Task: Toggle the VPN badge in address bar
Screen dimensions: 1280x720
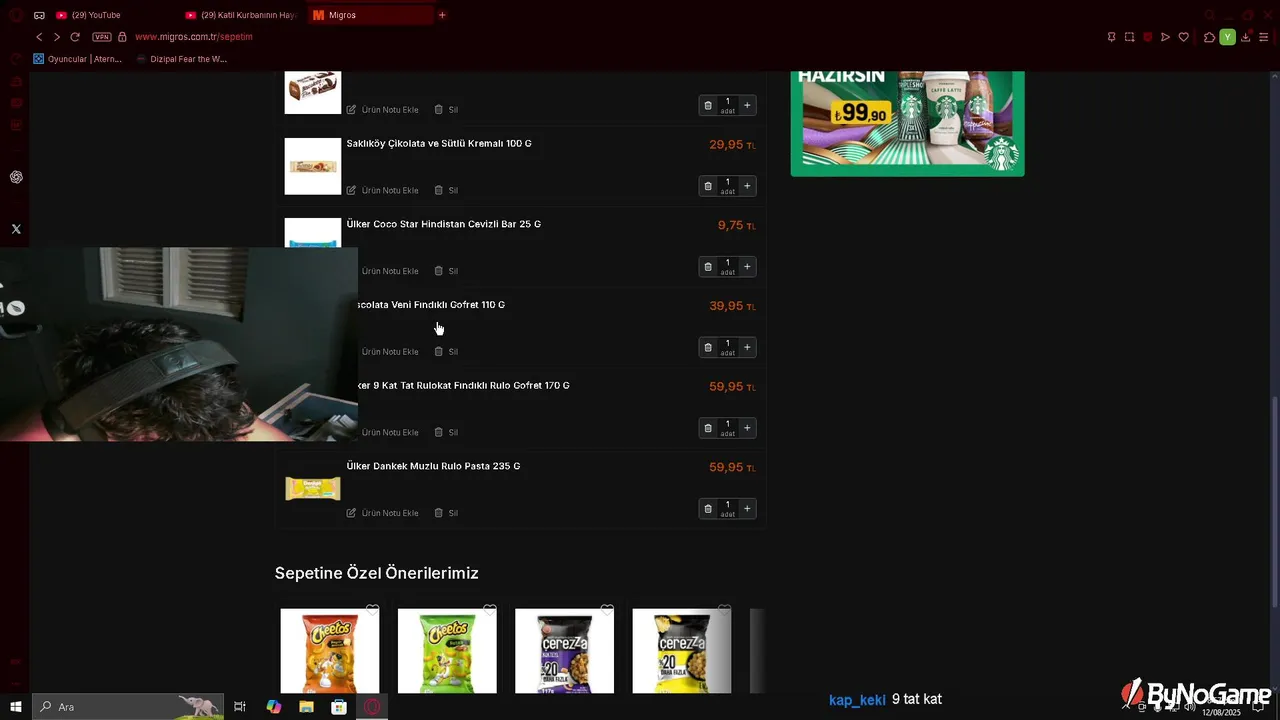Action: point(102,37)
